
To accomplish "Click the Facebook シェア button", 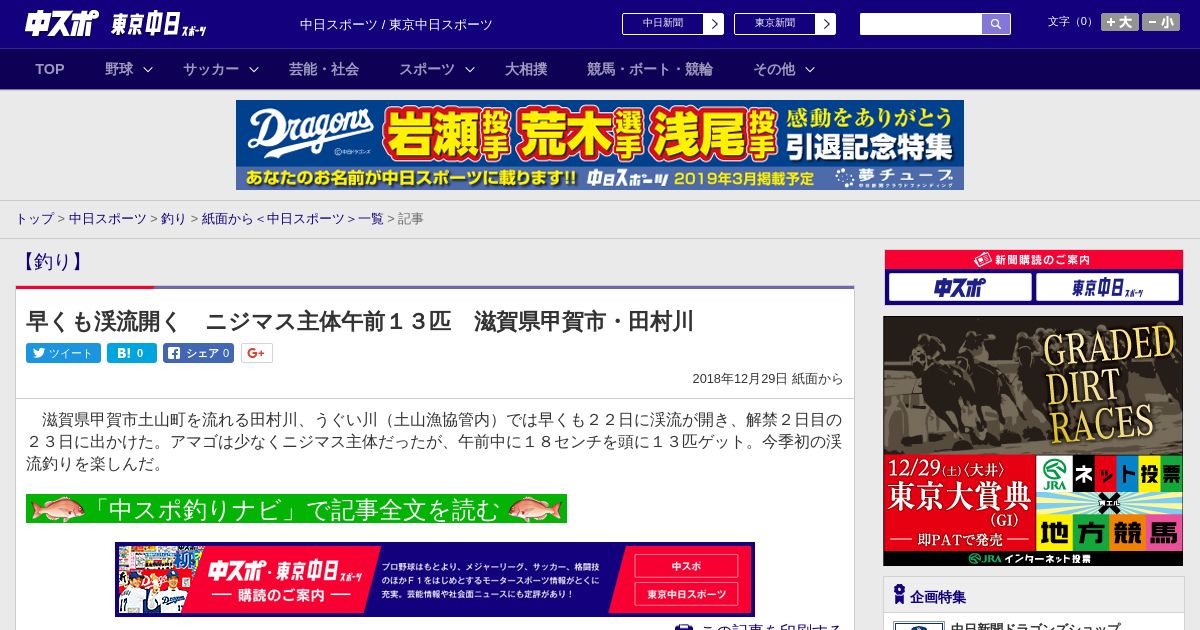I will 198,353.
